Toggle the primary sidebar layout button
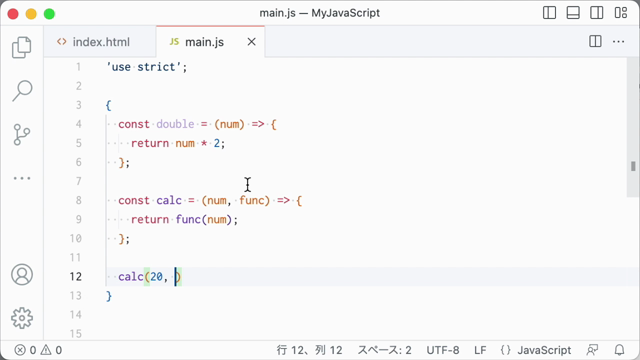This screenshot has height=360, width=640. [x=549, y=13]
